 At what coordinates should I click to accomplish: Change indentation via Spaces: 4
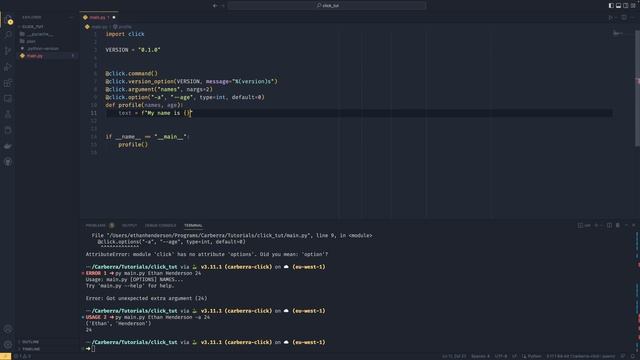[x=480, y=356]
